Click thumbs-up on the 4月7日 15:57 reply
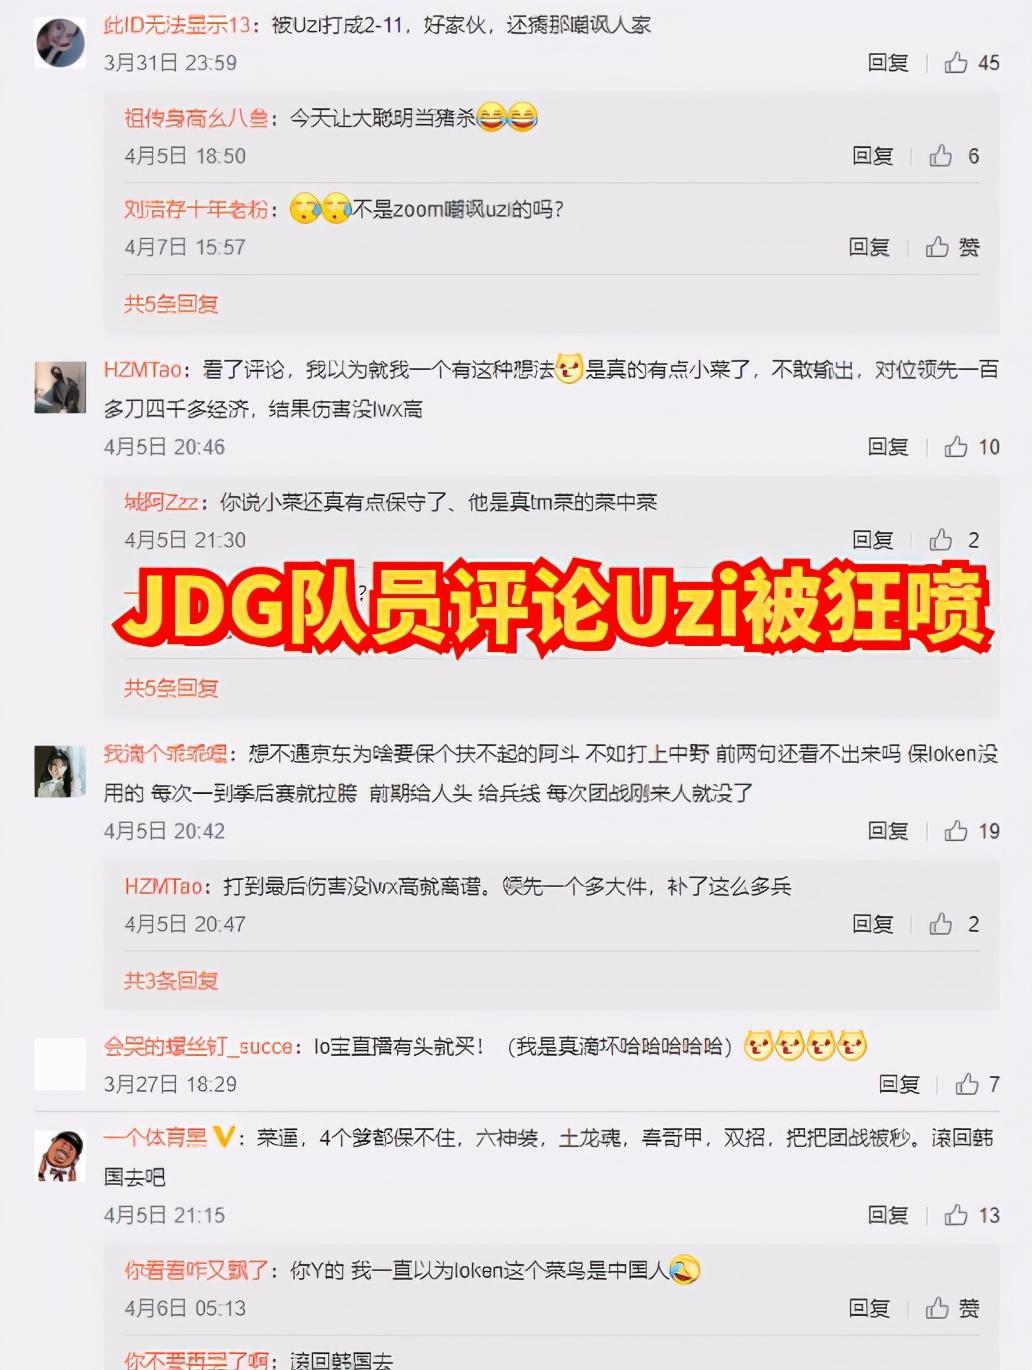Viewport: 1032px width, 1370px height. coord(952,247)
